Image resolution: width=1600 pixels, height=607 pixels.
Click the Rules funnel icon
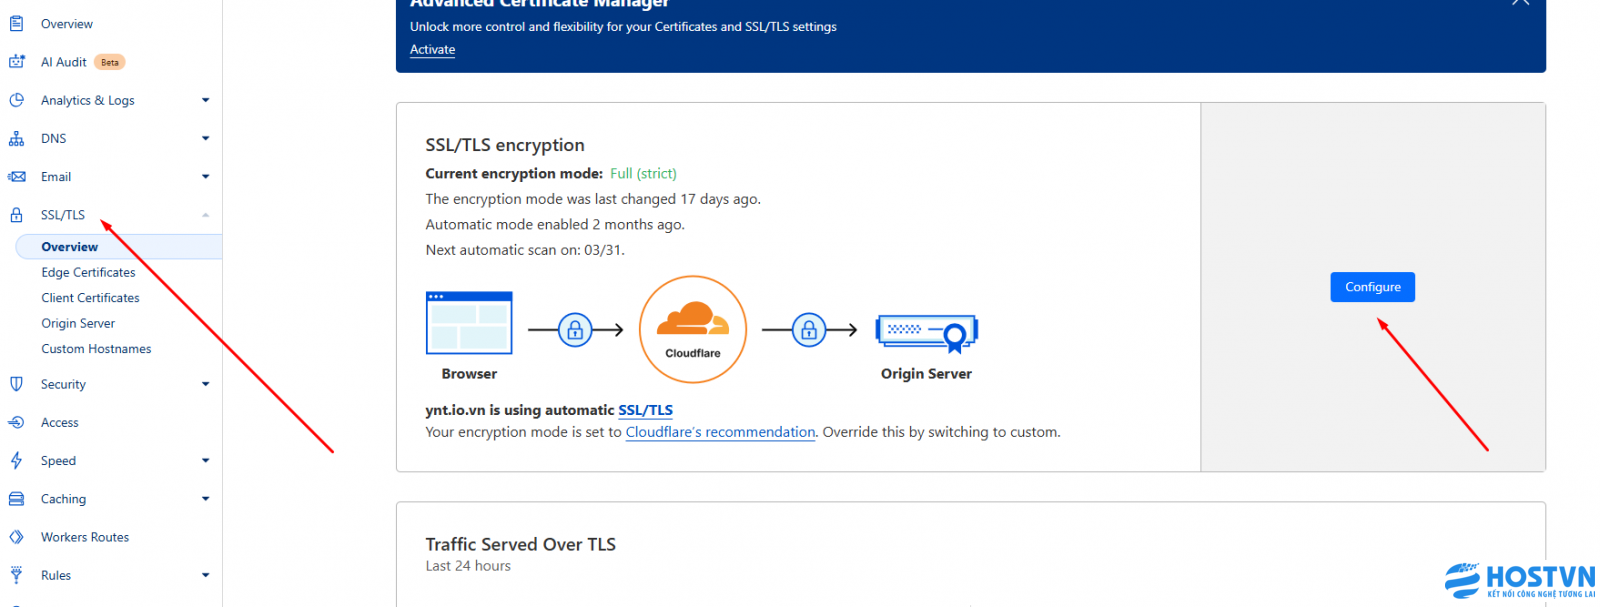click(16, 575)
